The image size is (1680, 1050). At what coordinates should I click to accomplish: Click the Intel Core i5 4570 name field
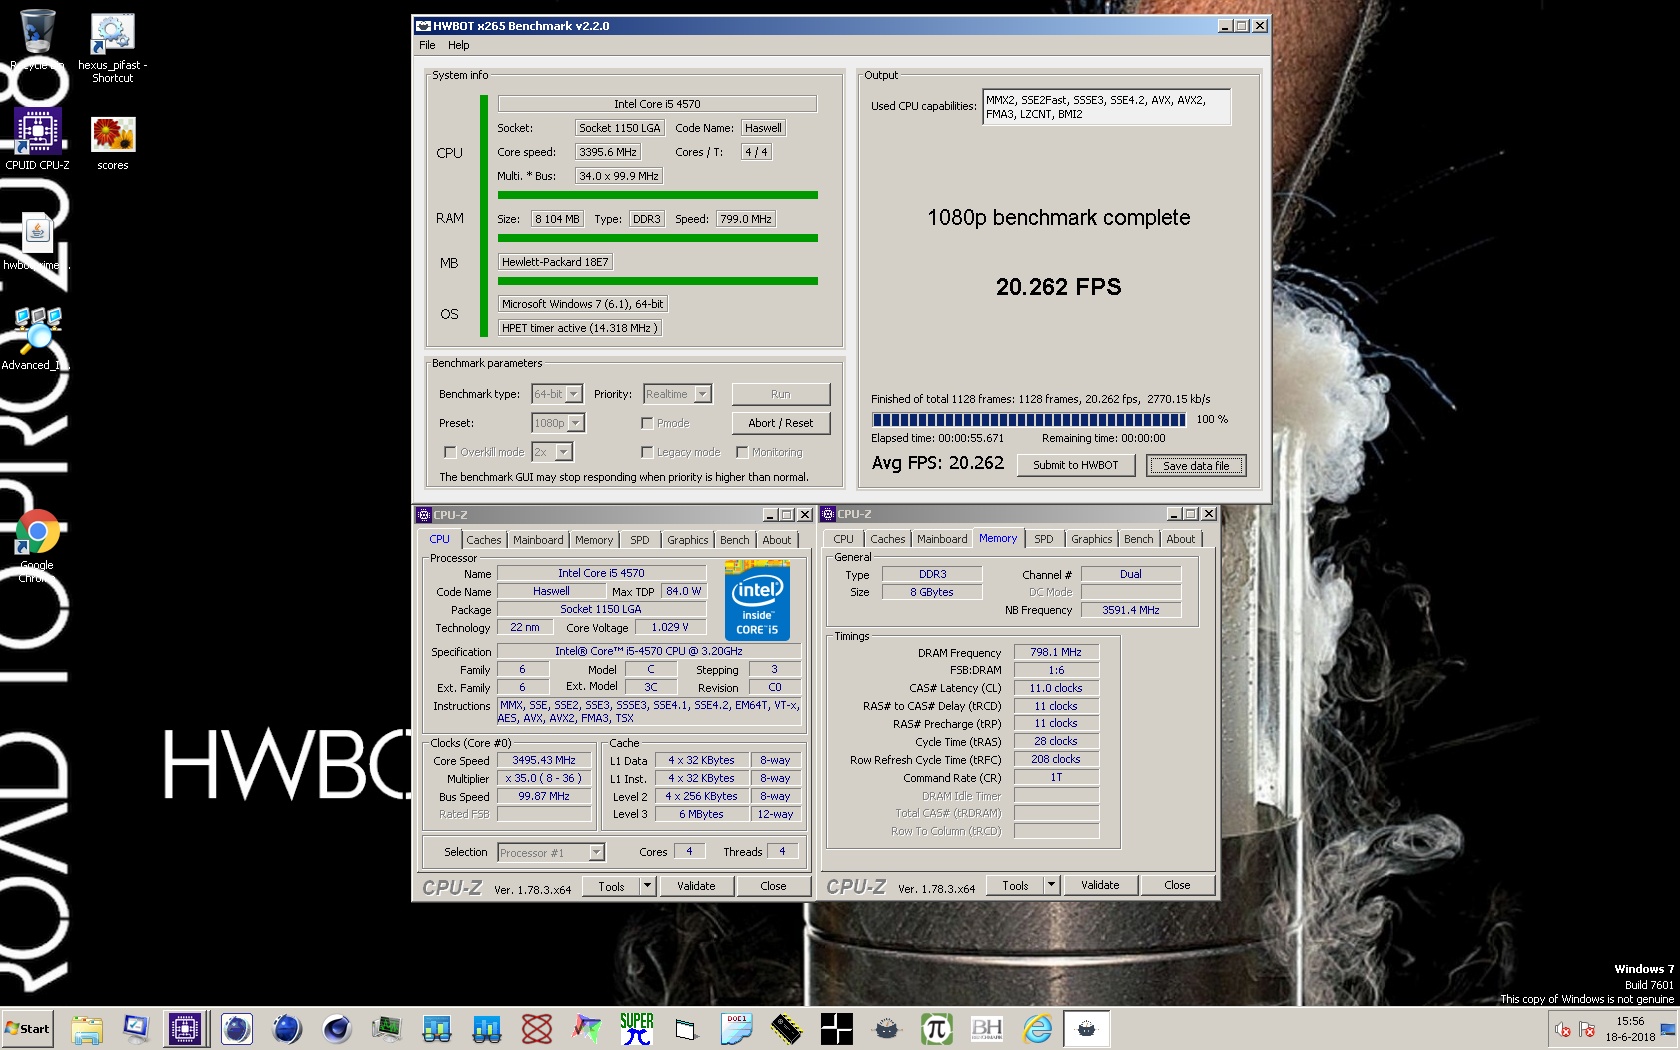(657, 104)
